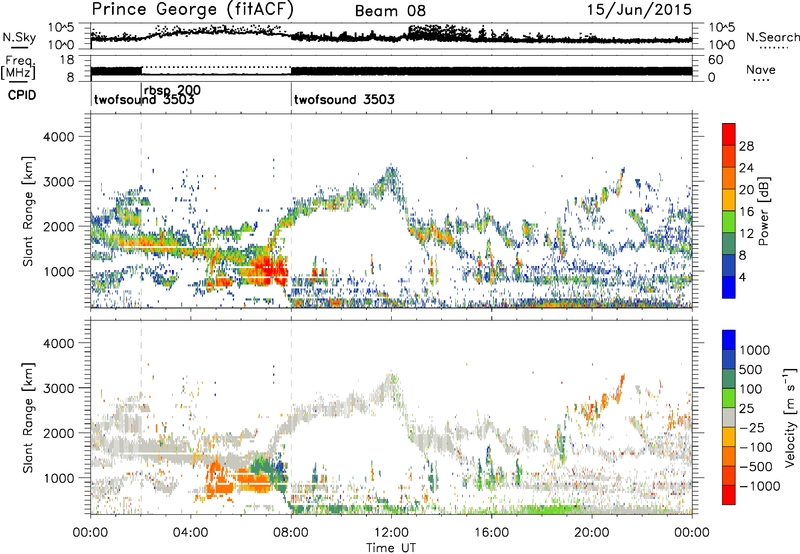Click the '12:00' time axis label
The width and height of the screenshot is (800, 554).
391,533
